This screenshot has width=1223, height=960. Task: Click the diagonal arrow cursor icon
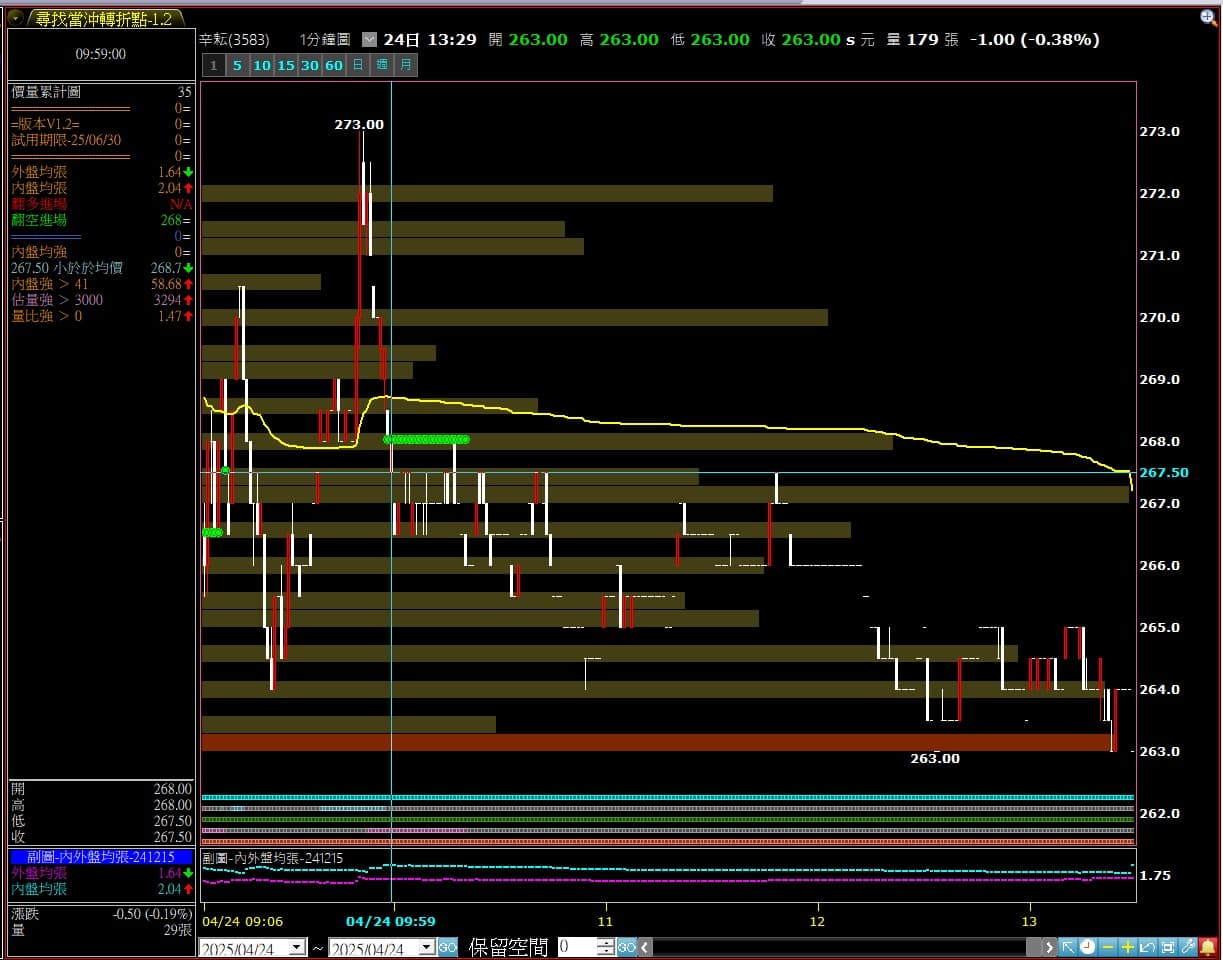pos(1068,947)
